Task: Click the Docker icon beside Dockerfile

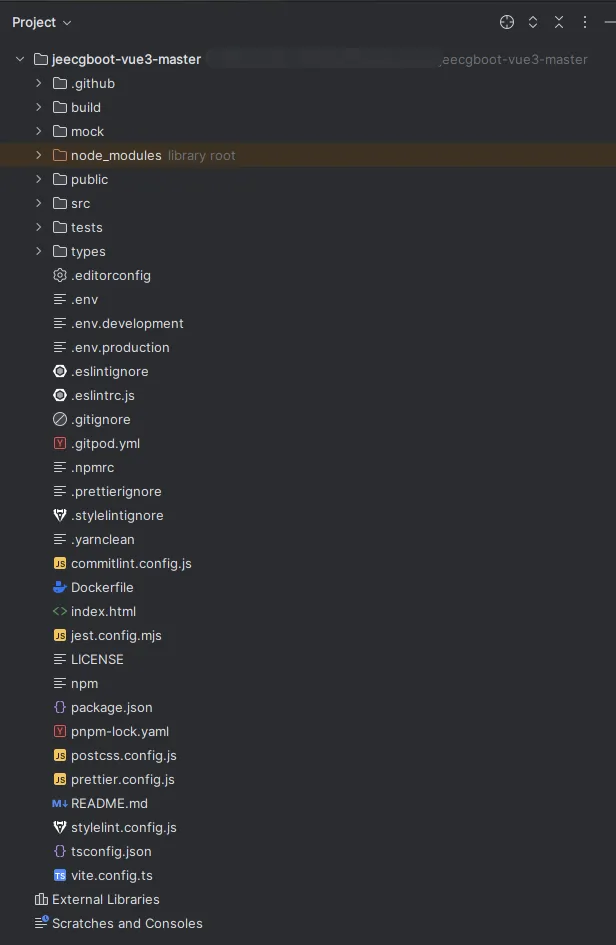Action: [x=60, y=587]
